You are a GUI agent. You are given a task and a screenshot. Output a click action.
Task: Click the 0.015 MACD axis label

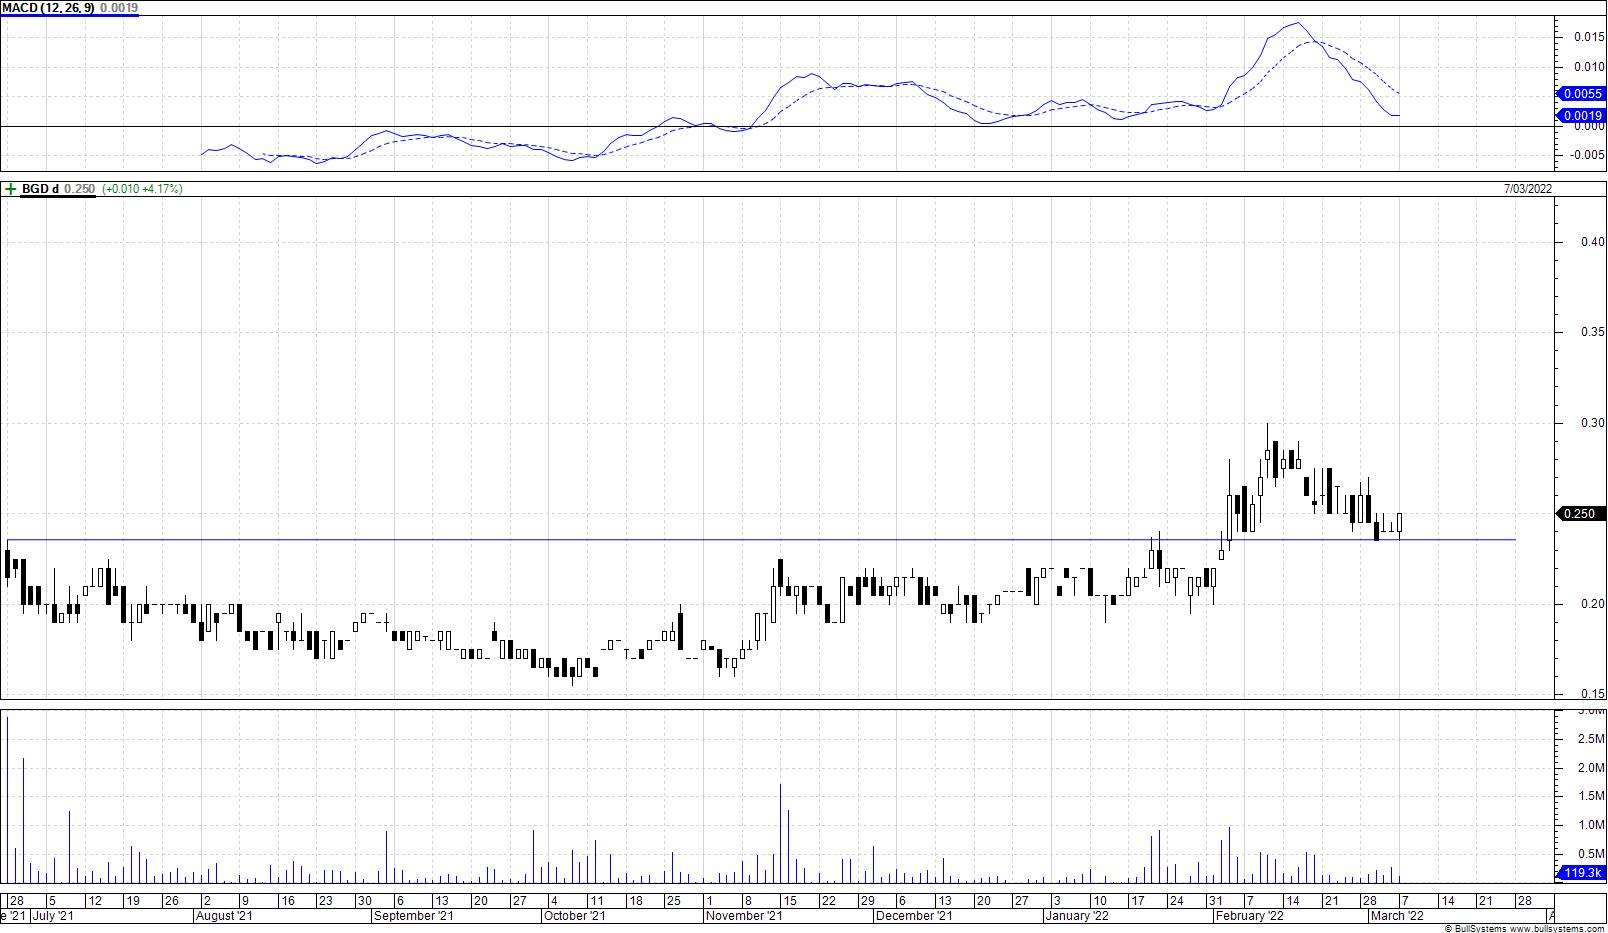tap(1590, 37)
